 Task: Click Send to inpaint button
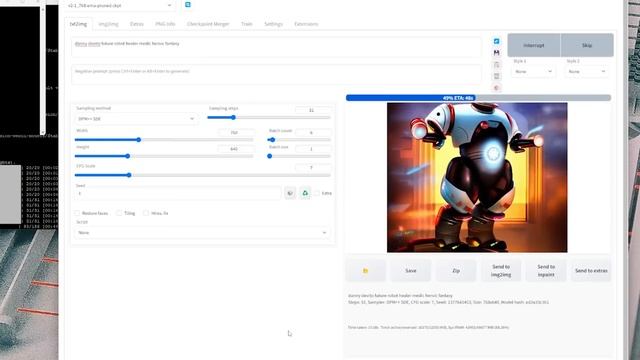coord(546,271)
